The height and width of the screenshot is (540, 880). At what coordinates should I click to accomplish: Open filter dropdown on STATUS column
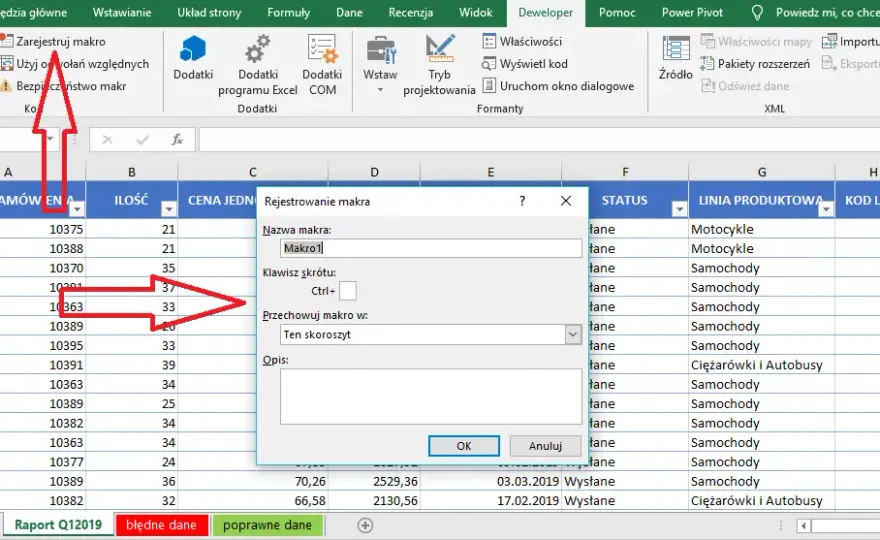[x=679, y=209]
